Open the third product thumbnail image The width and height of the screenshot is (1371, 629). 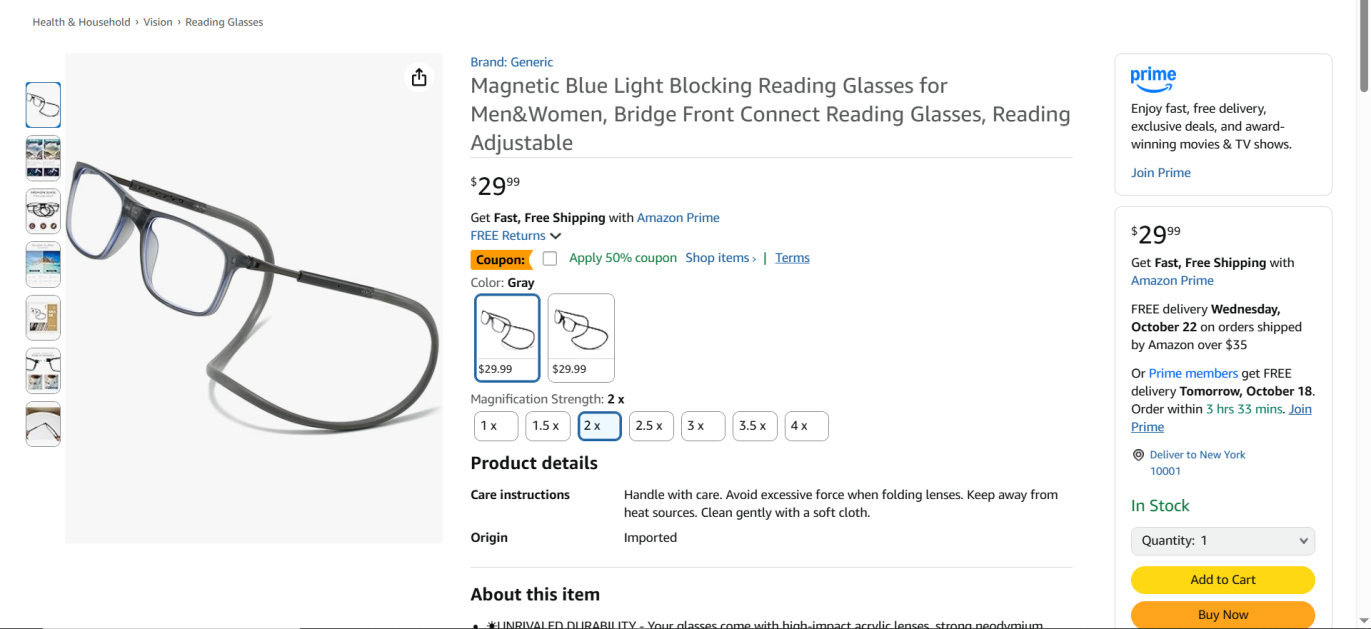coord(43,211)
